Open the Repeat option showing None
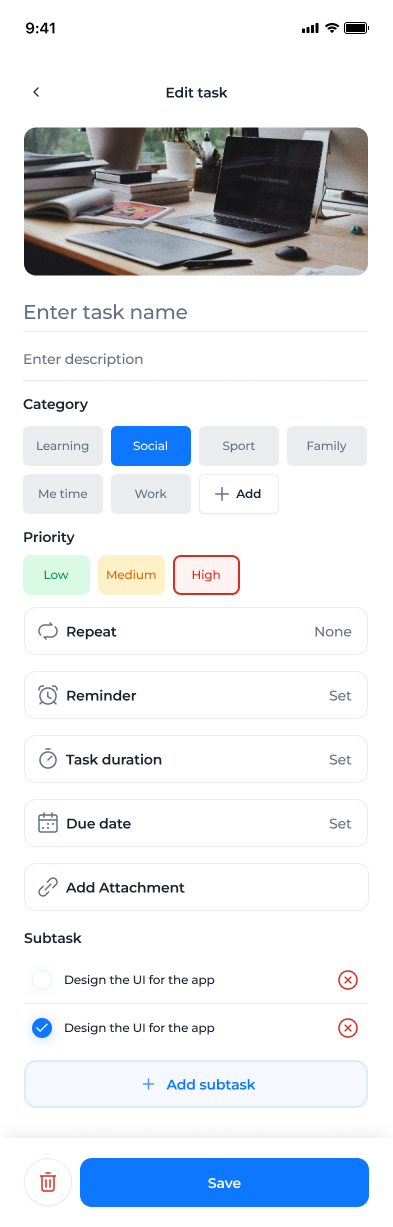393x1227 pixels. 196,631
